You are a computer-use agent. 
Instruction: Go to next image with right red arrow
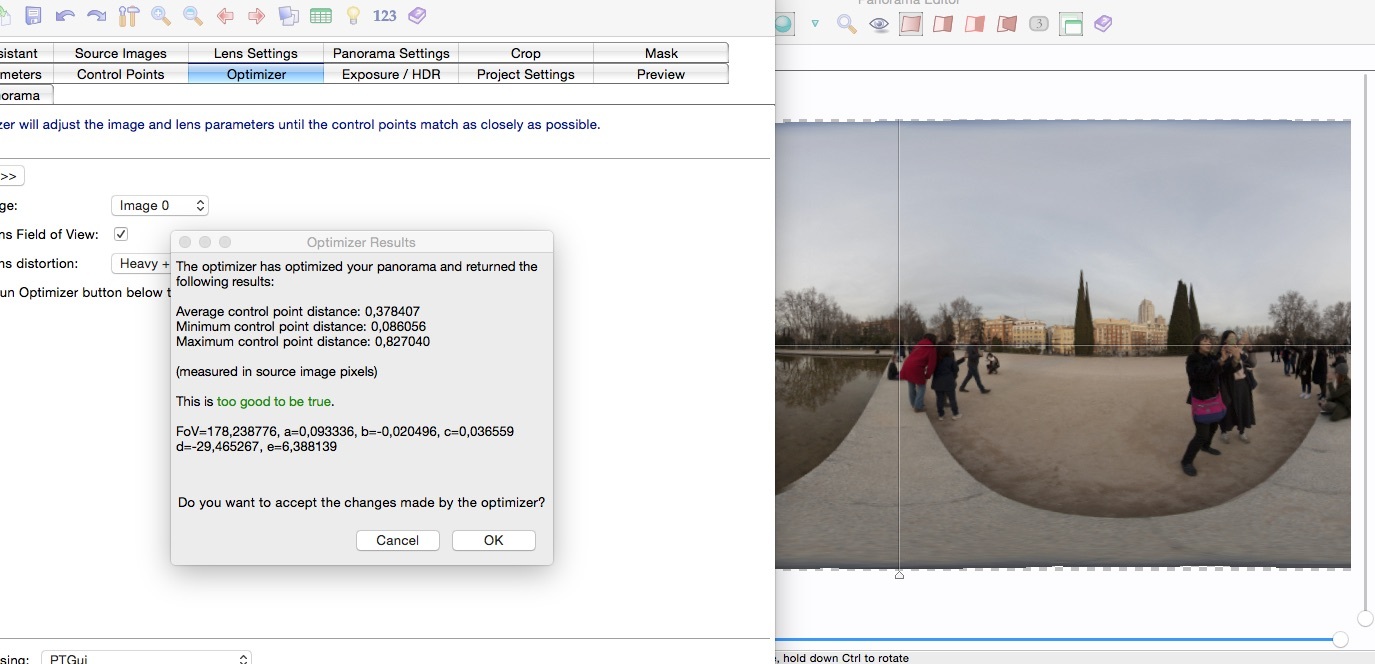point(257,15)
